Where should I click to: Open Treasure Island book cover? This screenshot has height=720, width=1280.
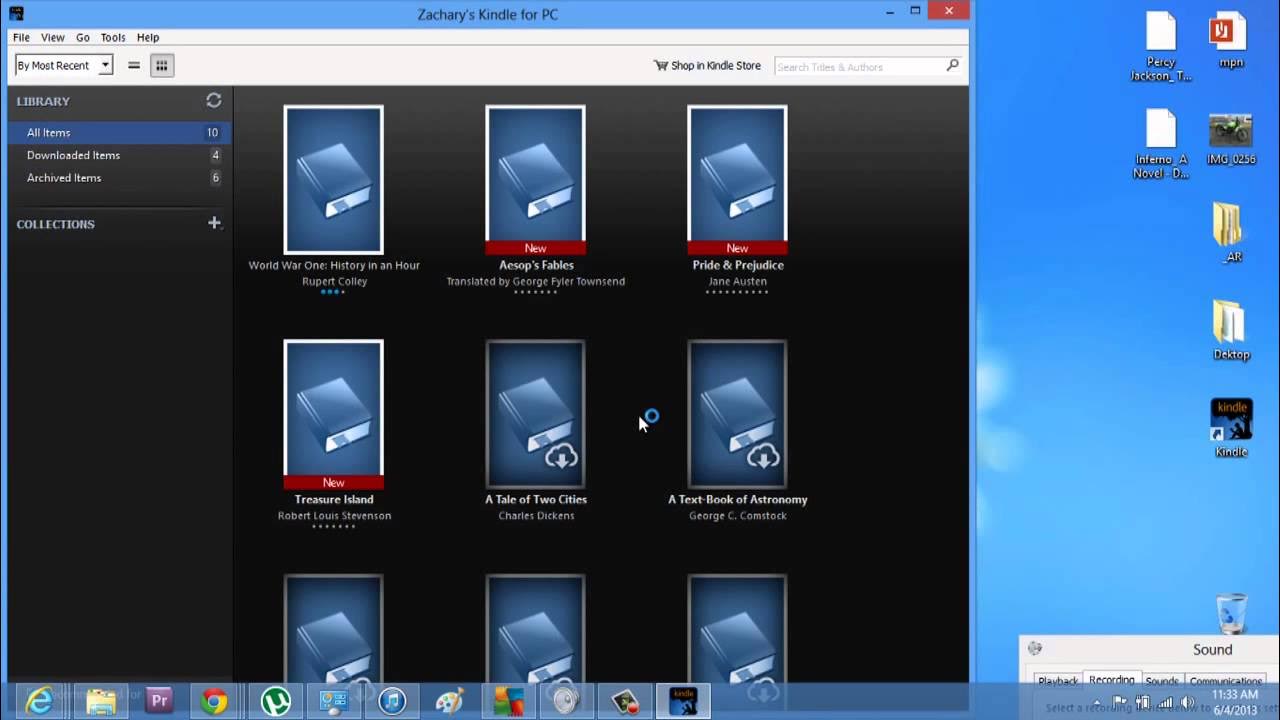click(334, 414)
